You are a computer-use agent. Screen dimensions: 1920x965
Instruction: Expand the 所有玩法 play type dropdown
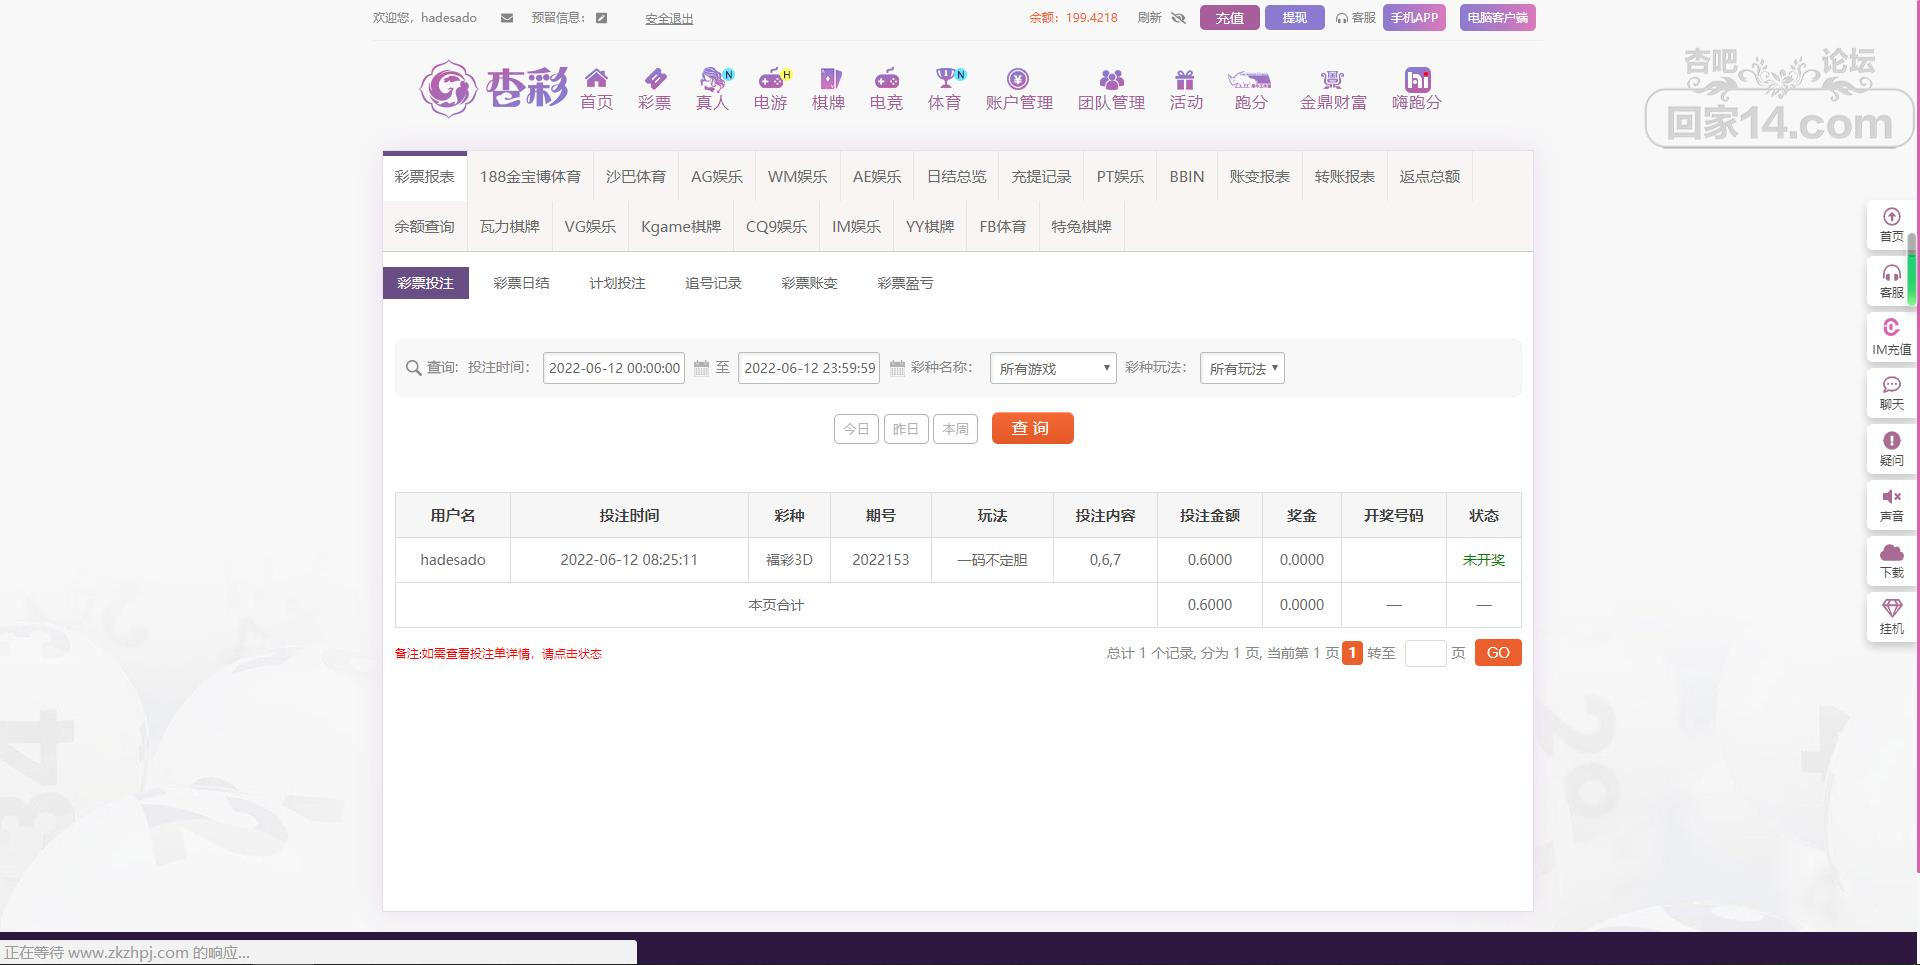(x=1241, y=368)
